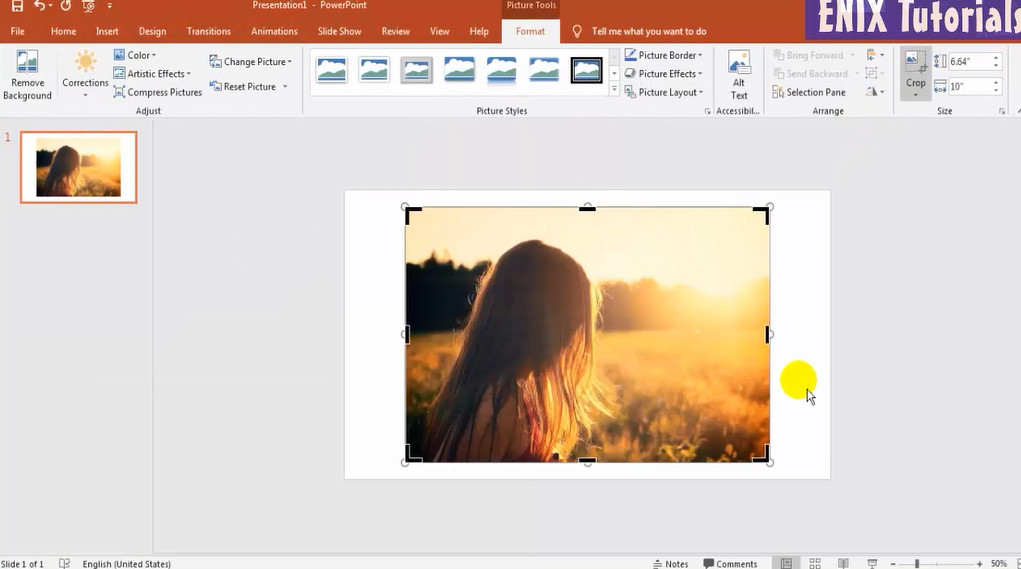Toggle the Comments pane
The height and width of the screenshot is (569, 1021).
pyautogui.click(x=730, y=563)
